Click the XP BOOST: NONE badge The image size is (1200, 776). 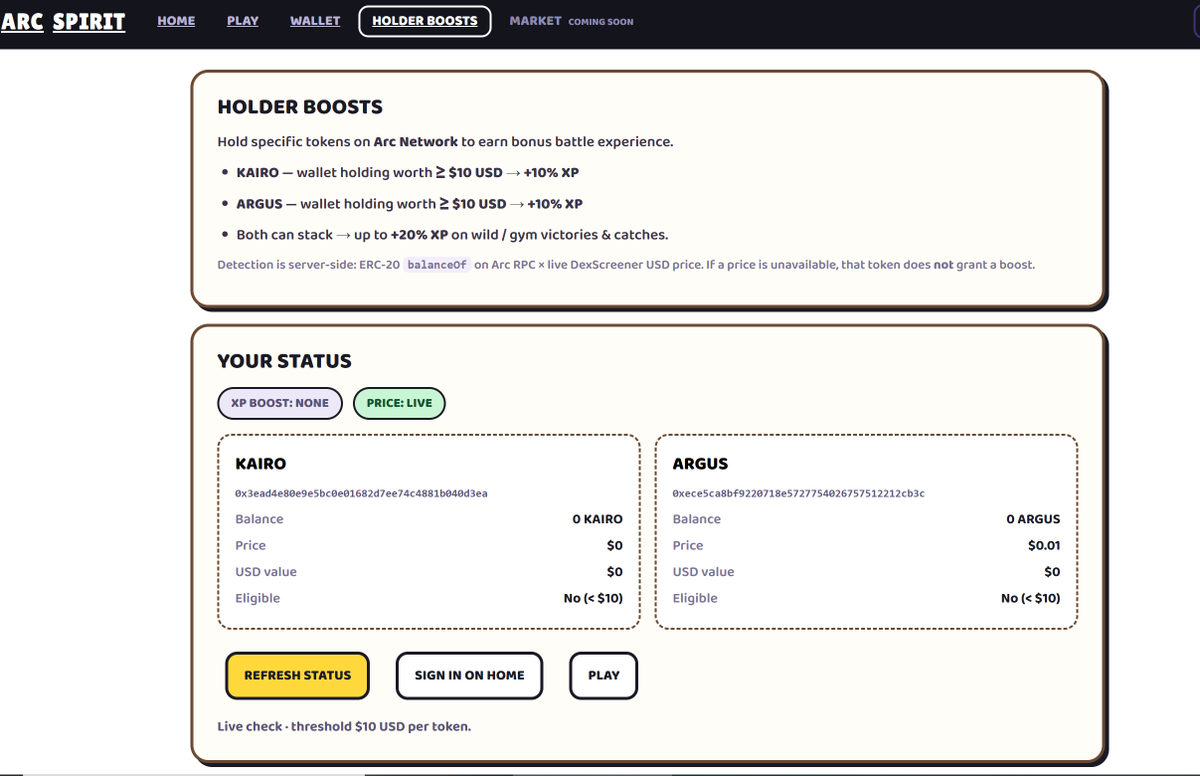coord(280,403)
